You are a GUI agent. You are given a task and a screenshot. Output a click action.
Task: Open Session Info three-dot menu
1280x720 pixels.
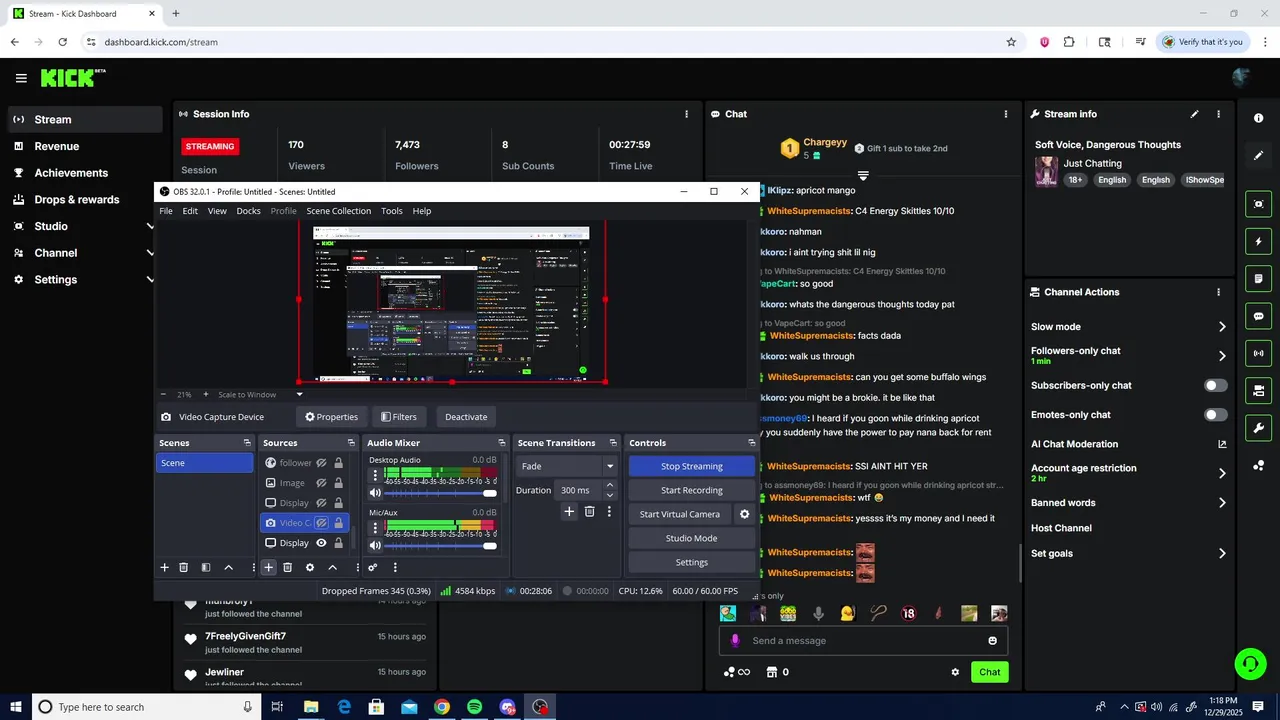click(x=686, y=114)
